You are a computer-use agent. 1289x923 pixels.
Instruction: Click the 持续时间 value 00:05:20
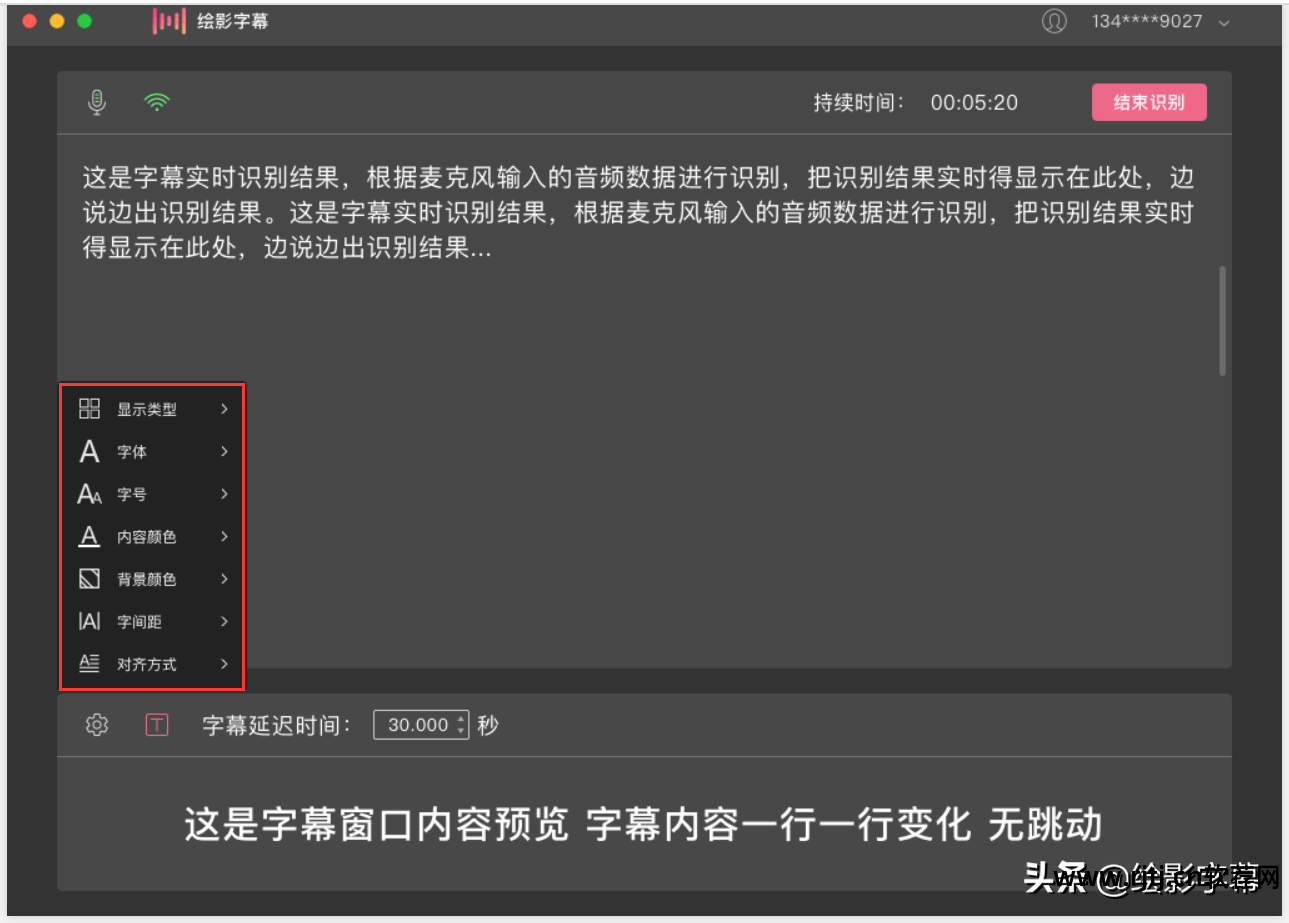click(x=974, y=102)
